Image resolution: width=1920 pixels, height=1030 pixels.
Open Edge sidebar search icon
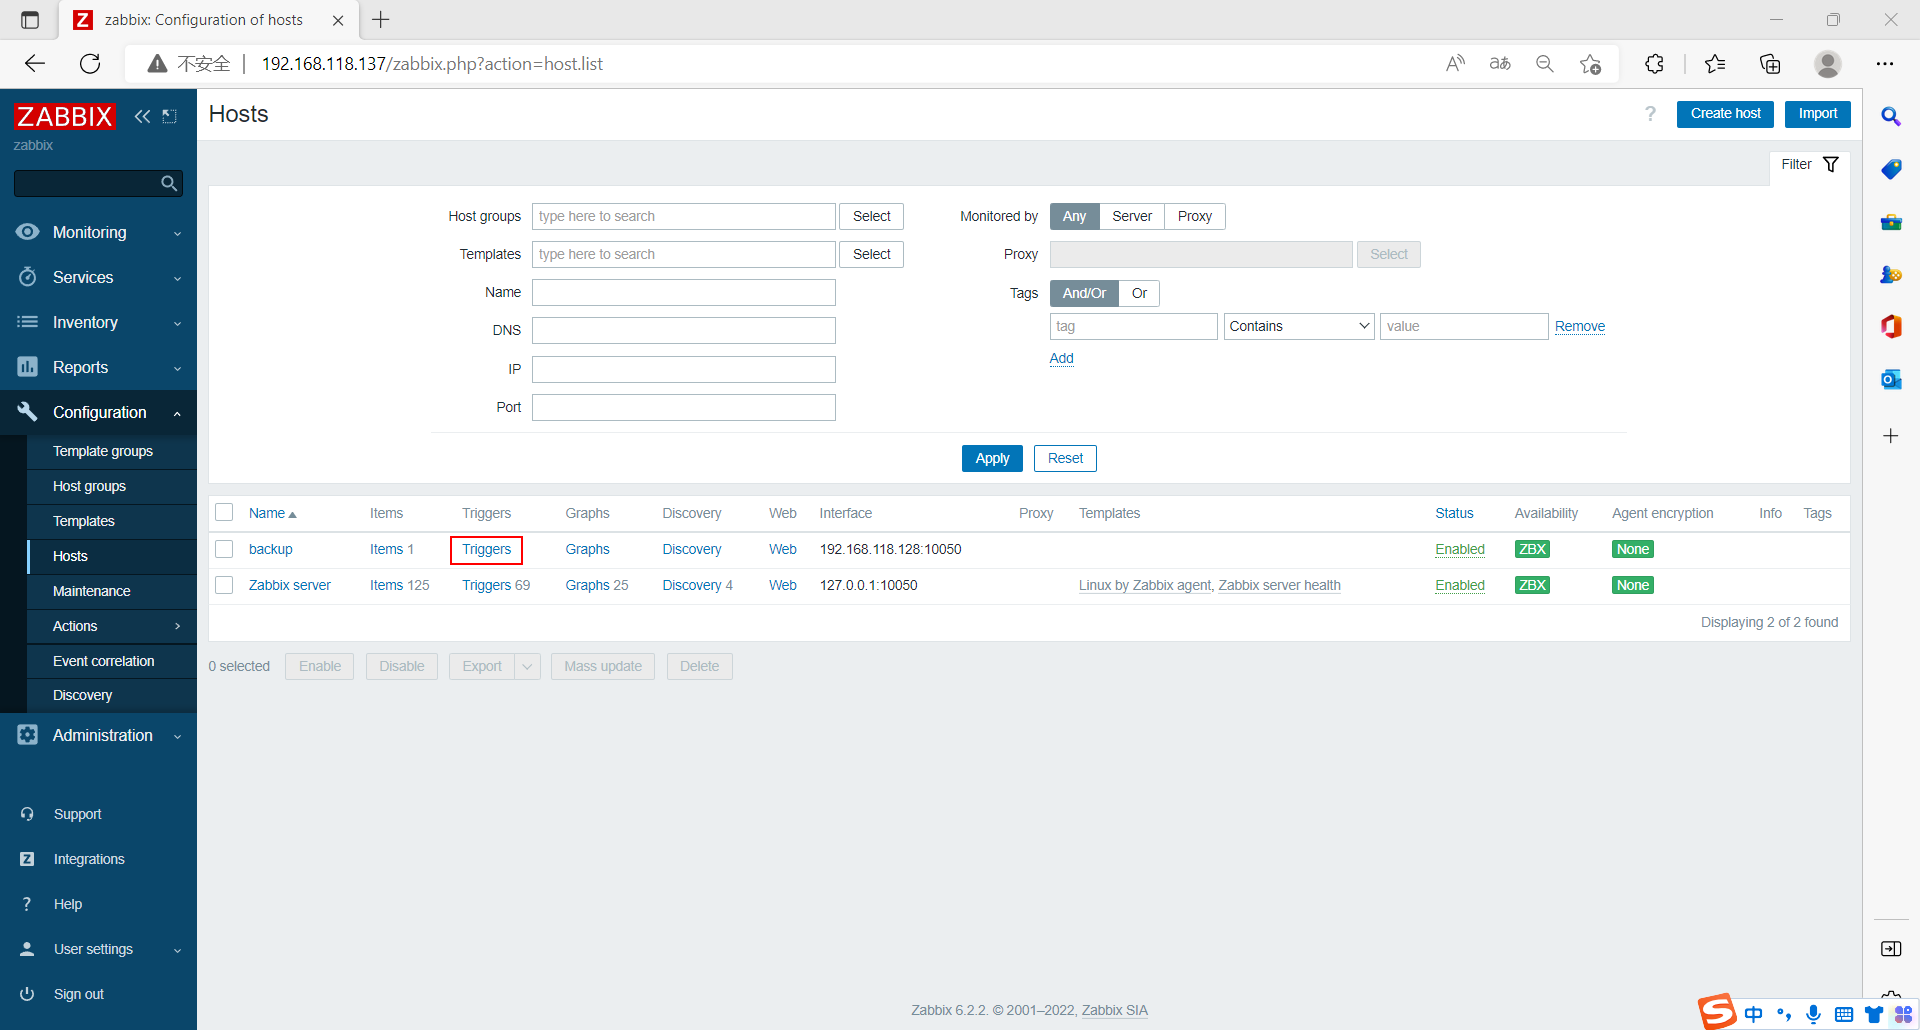coord(1890,116)
